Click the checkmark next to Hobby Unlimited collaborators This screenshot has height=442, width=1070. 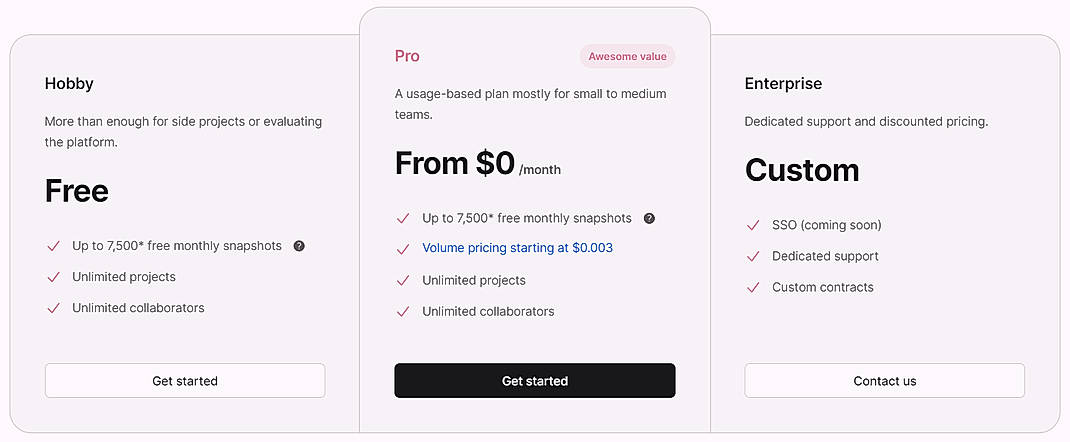(x=53, y=308)
